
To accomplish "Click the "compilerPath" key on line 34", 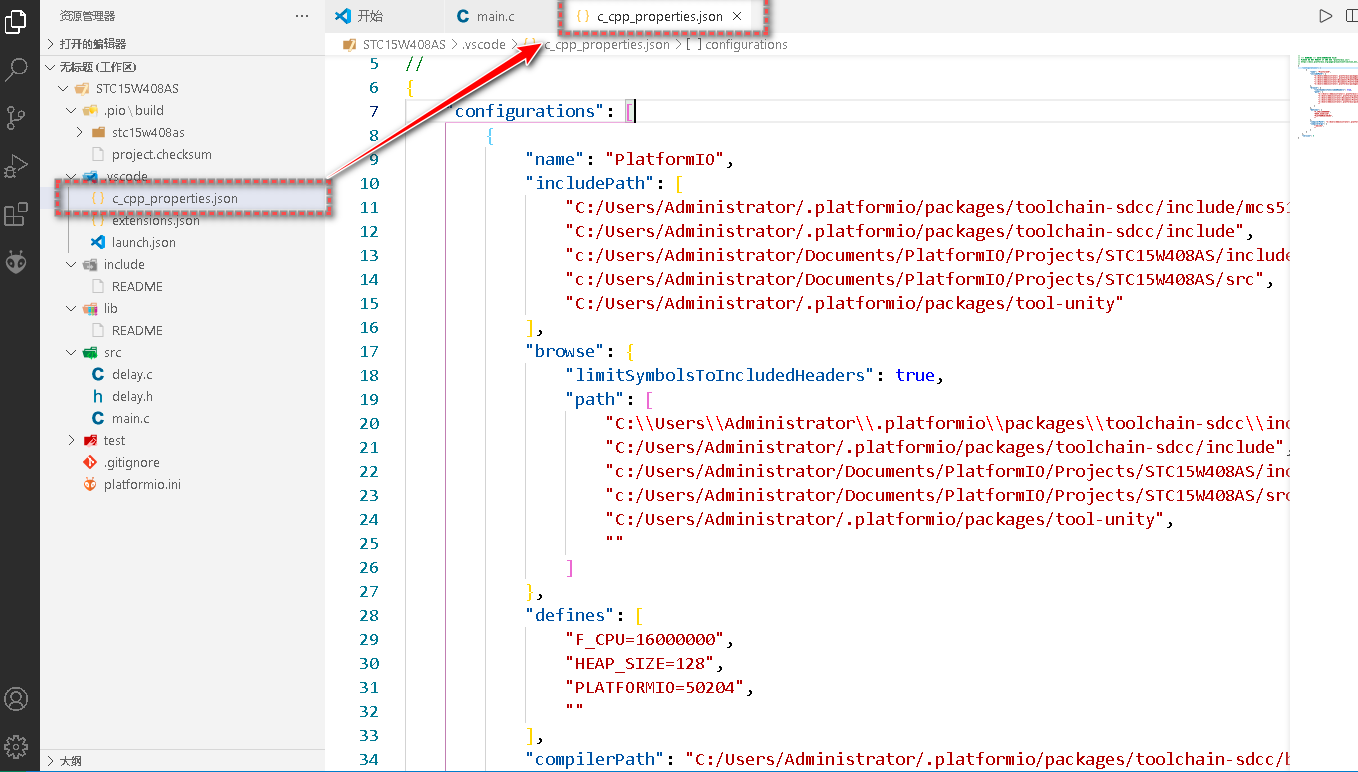I will [x=595, y=759].
